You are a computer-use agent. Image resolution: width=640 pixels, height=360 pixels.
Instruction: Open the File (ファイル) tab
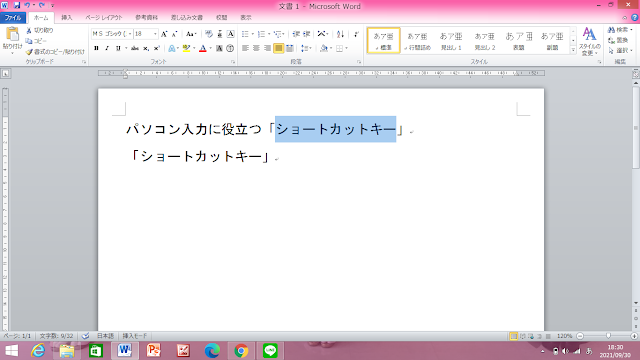(13, 18)
